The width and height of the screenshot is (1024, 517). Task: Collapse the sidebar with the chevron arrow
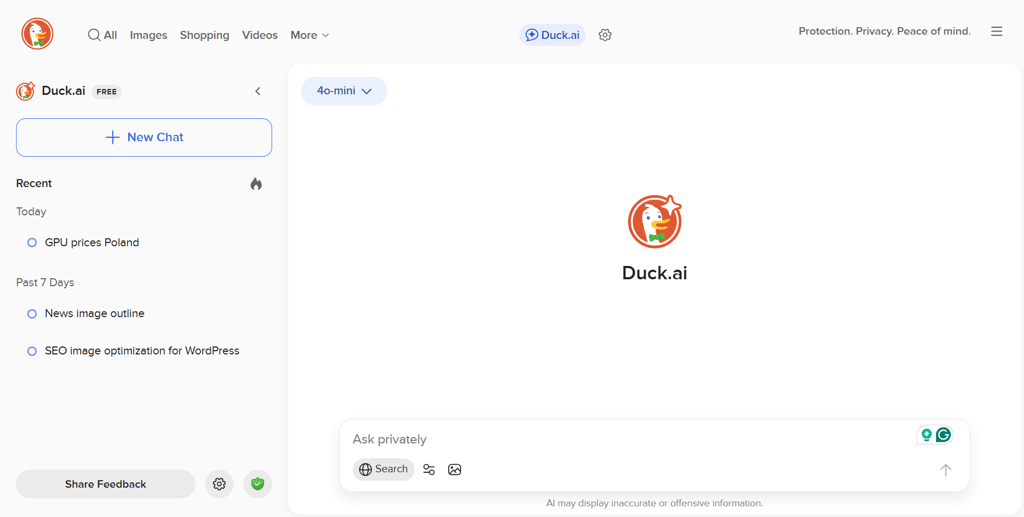pyautogui.click(x=257, y=91)
